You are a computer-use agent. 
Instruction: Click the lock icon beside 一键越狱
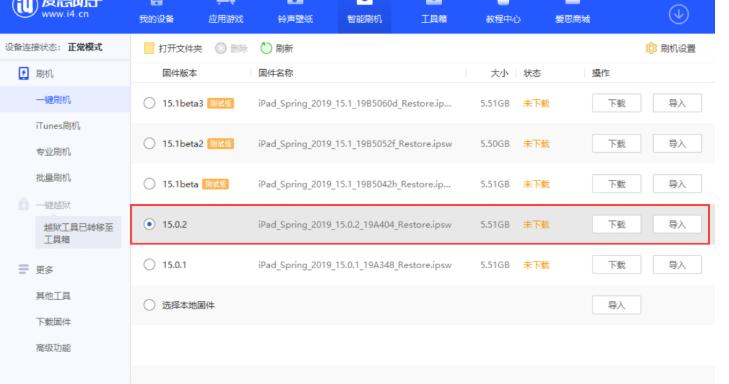[x=23, y=205]
